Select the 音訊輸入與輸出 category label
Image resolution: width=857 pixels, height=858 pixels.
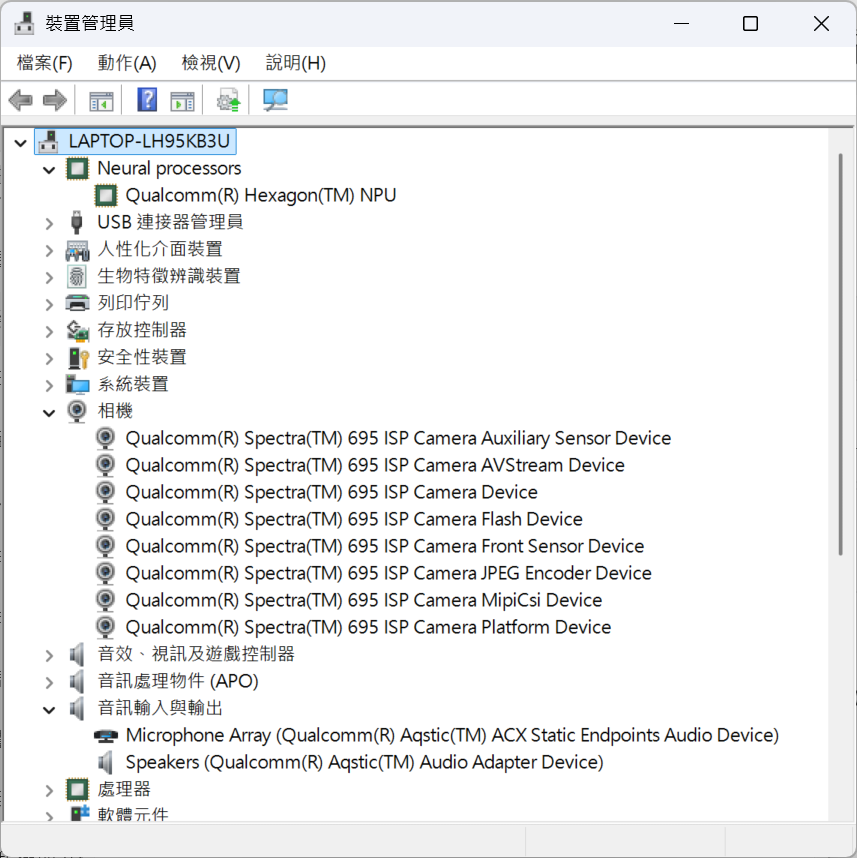click(160, 708)
